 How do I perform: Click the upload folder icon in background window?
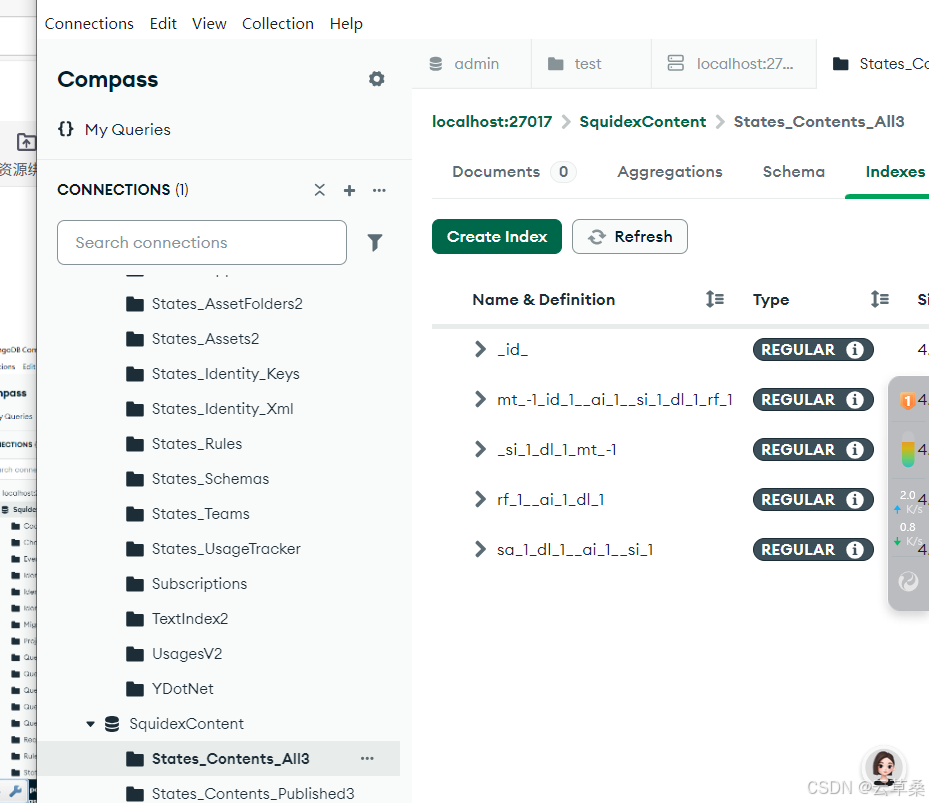pos(26,142)
